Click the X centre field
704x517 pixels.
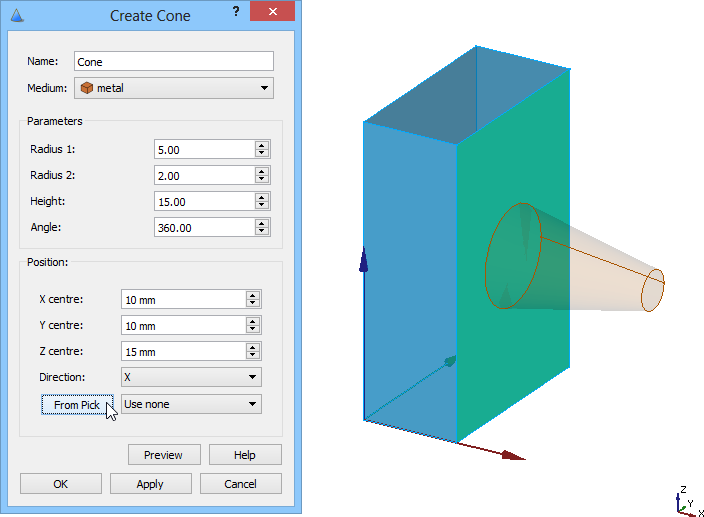pos(184,299)
